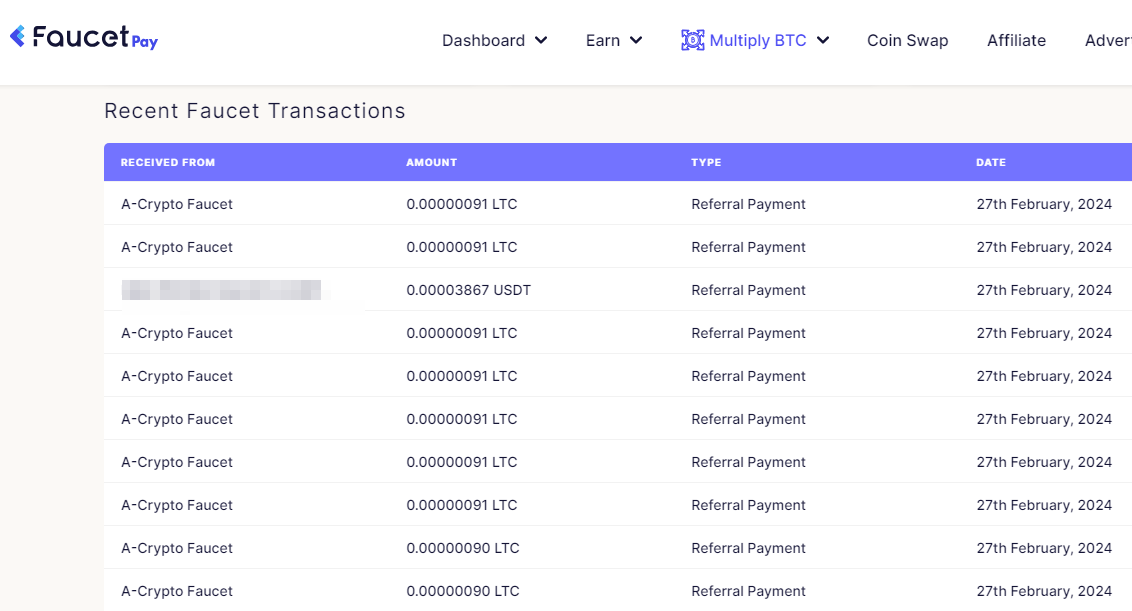Click the Recent Faucet Transactions heading
The width and height of the screenshot is (1132, 611).
(x=255, y=111)
